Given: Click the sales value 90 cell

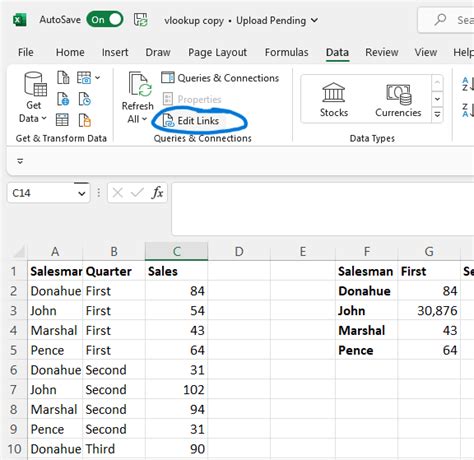Looking at the screenshot, I should tap(177, 449).
